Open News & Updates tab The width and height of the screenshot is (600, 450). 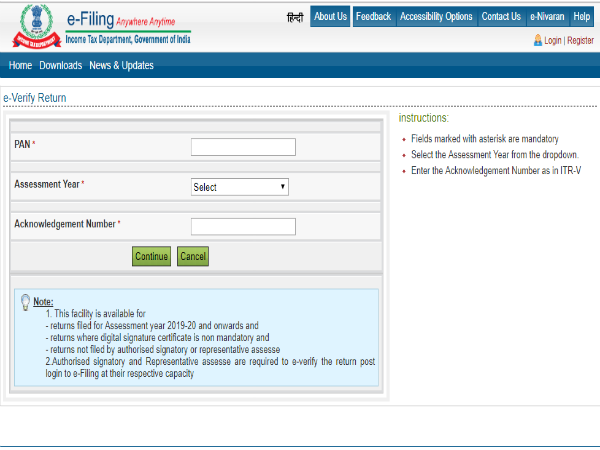pyautogui.click(x=121, y=66)
